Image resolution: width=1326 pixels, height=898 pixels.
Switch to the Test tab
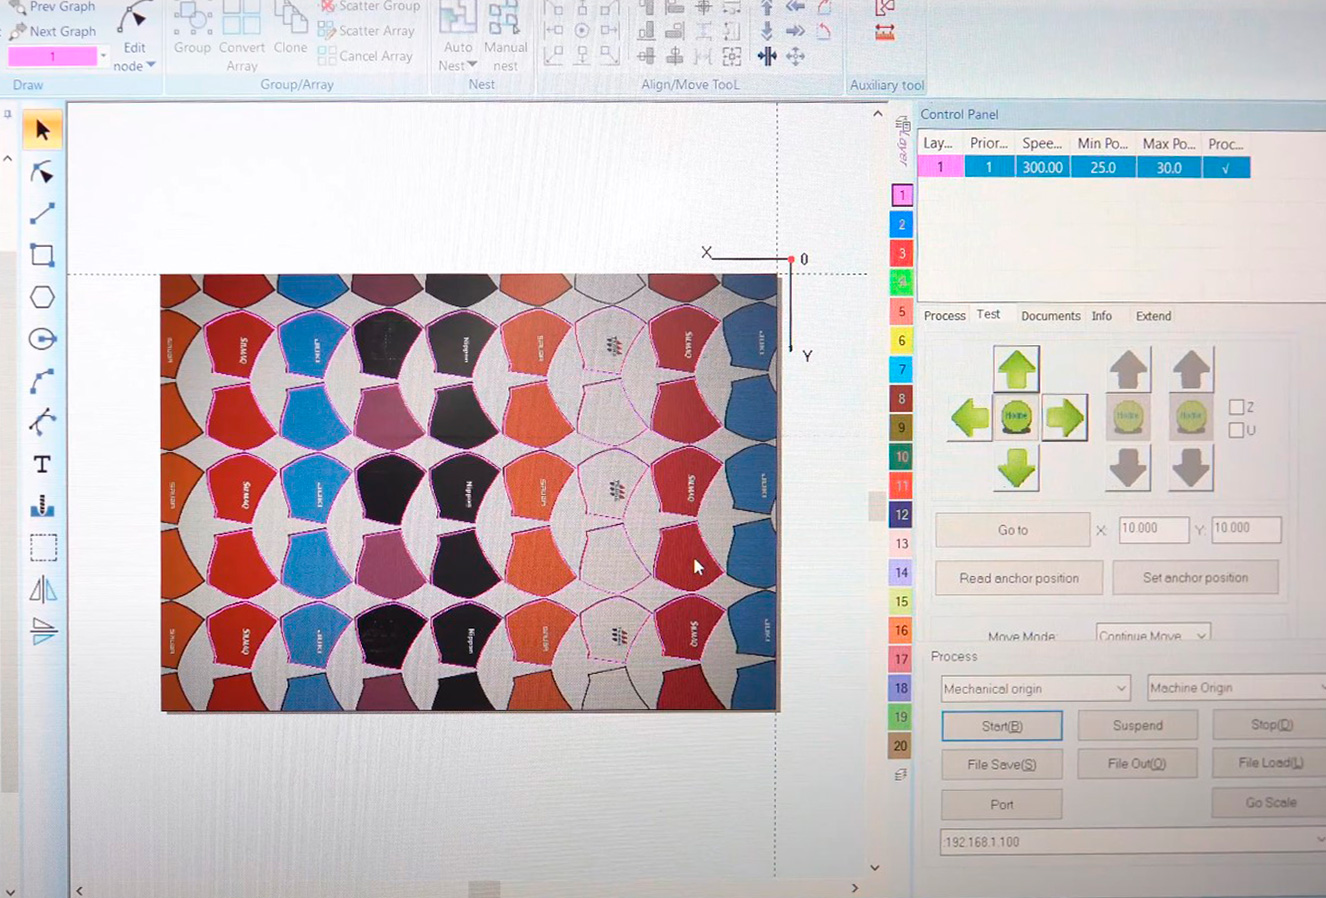(x=988, y=315)
